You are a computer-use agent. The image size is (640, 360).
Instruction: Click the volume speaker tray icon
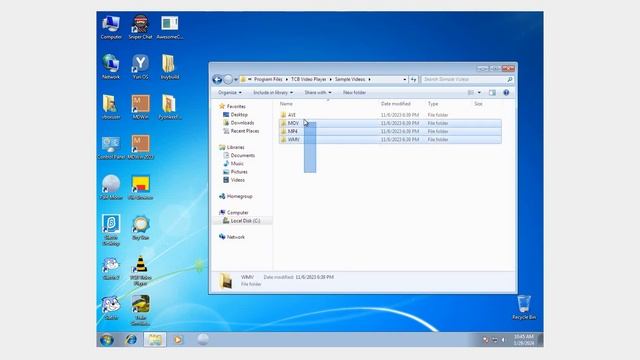click(503, 340)
